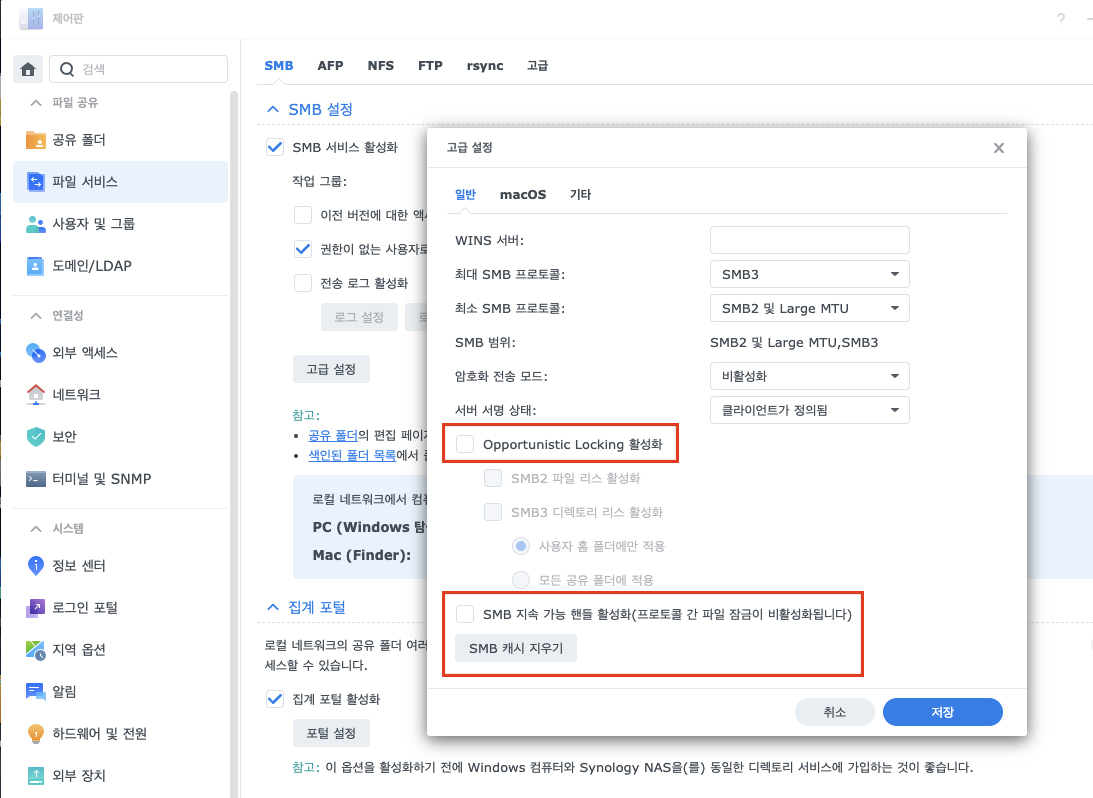Switch to the 고급 tab
The width and height of the screenshot is (1093, 798).
537,66
